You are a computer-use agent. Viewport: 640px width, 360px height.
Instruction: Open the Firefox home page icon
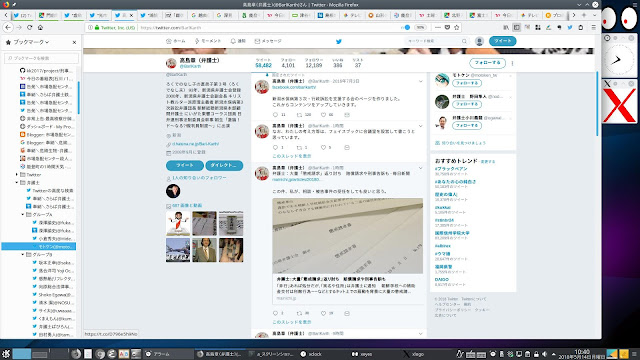[x=40, y=27]
